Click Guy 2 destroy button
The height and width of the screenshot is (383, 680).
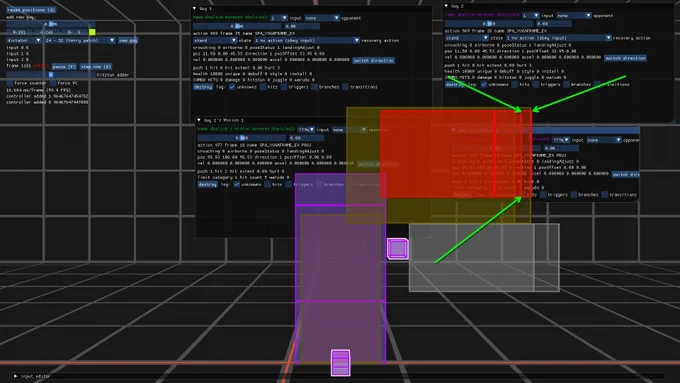[455, 84]
